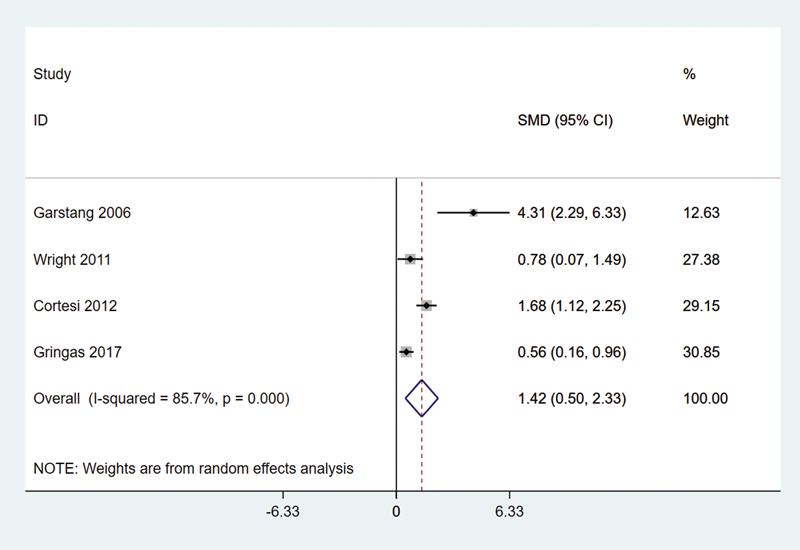Click the SMD (95% CI) column header
800x550 pixels.
[x=565, y=120]
